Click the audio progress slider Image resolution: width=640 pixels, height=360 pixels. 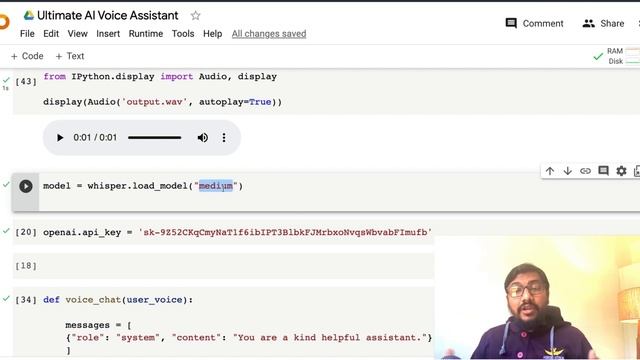click(154, 138)
